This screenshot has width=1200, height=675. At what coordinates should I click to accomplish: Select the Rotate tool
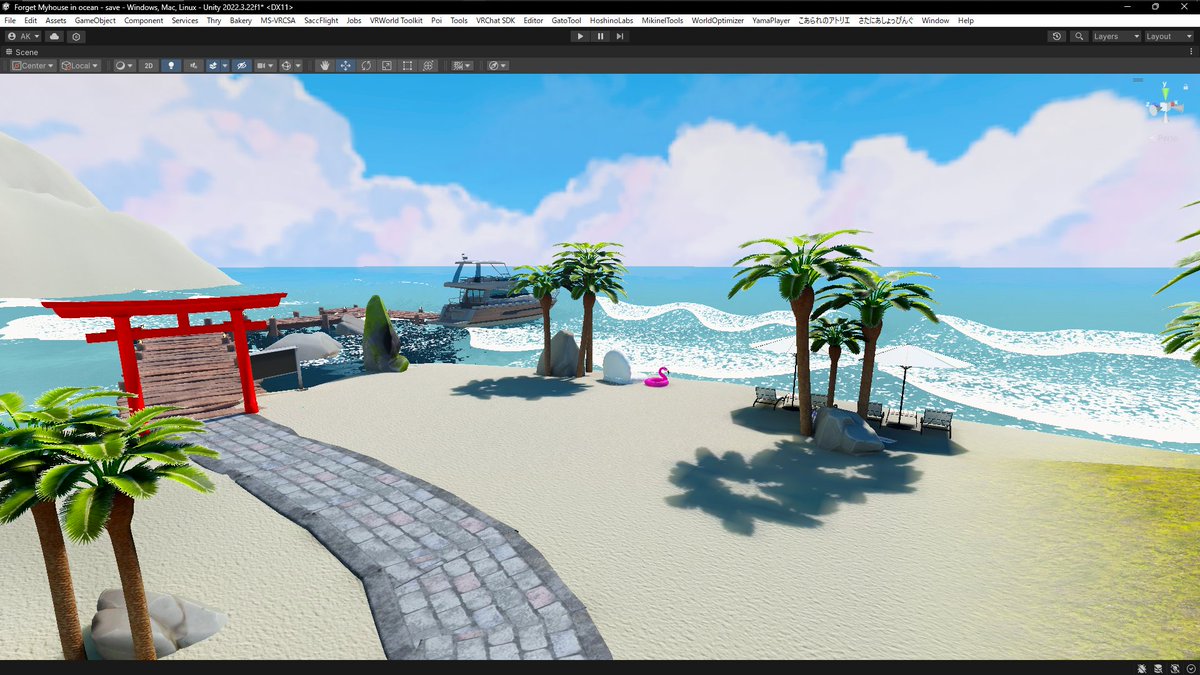pyautogui.click(x=366, y=66)
